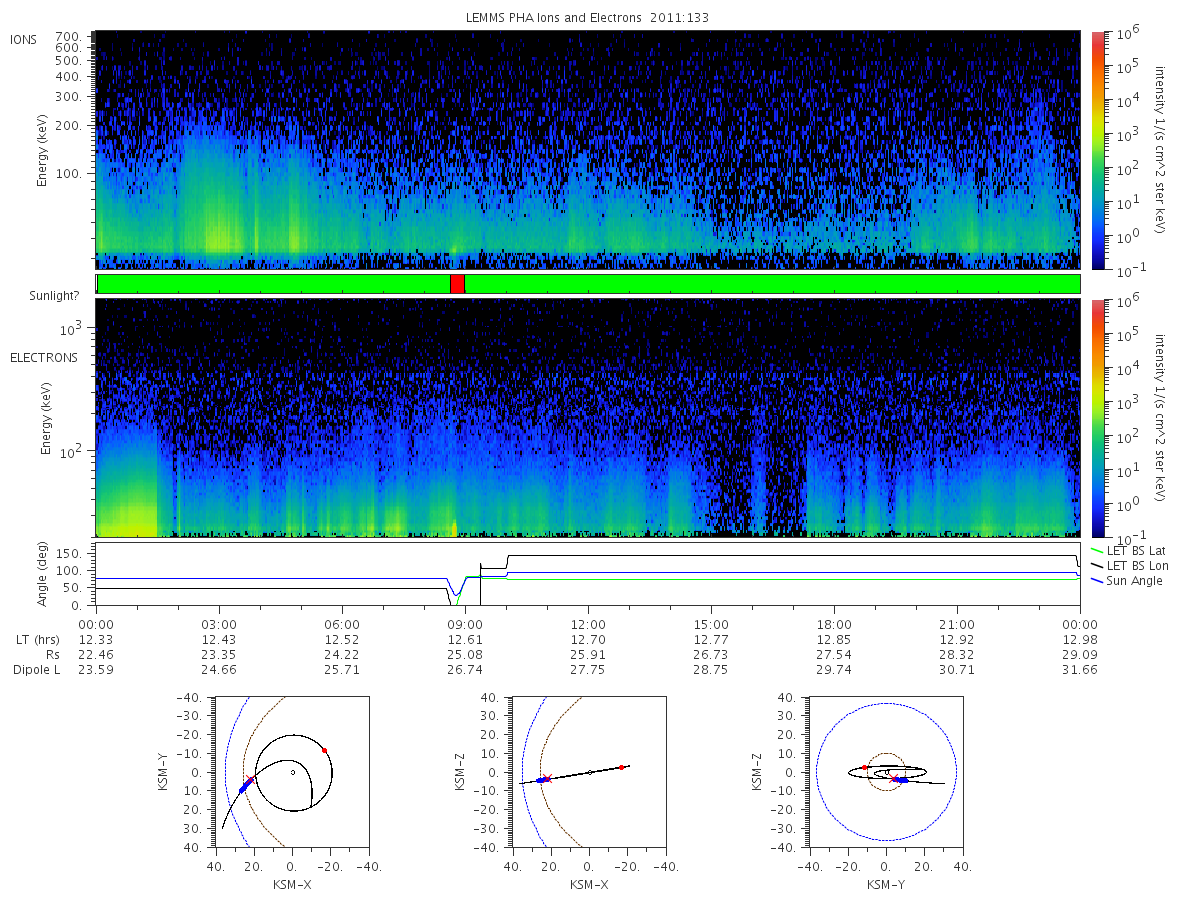The width and height of the screenshot is (1200, 900).
Task: Click the red dot in KSM-X/KSM-Y orbit plot
Action: (x=324, y=750)
